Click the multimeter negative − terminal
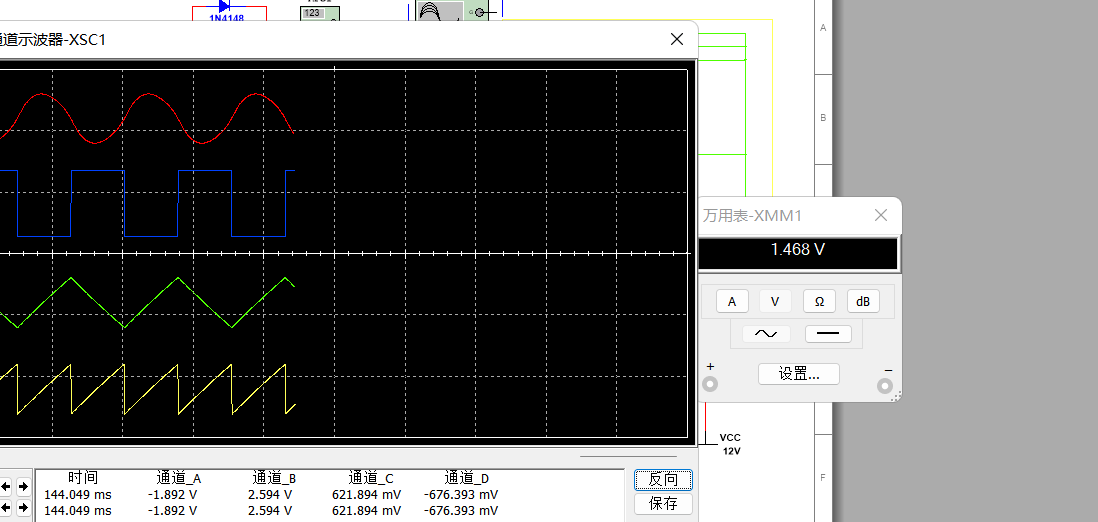The height and width of the screenshot is (522, 1098). click(885, 385)
